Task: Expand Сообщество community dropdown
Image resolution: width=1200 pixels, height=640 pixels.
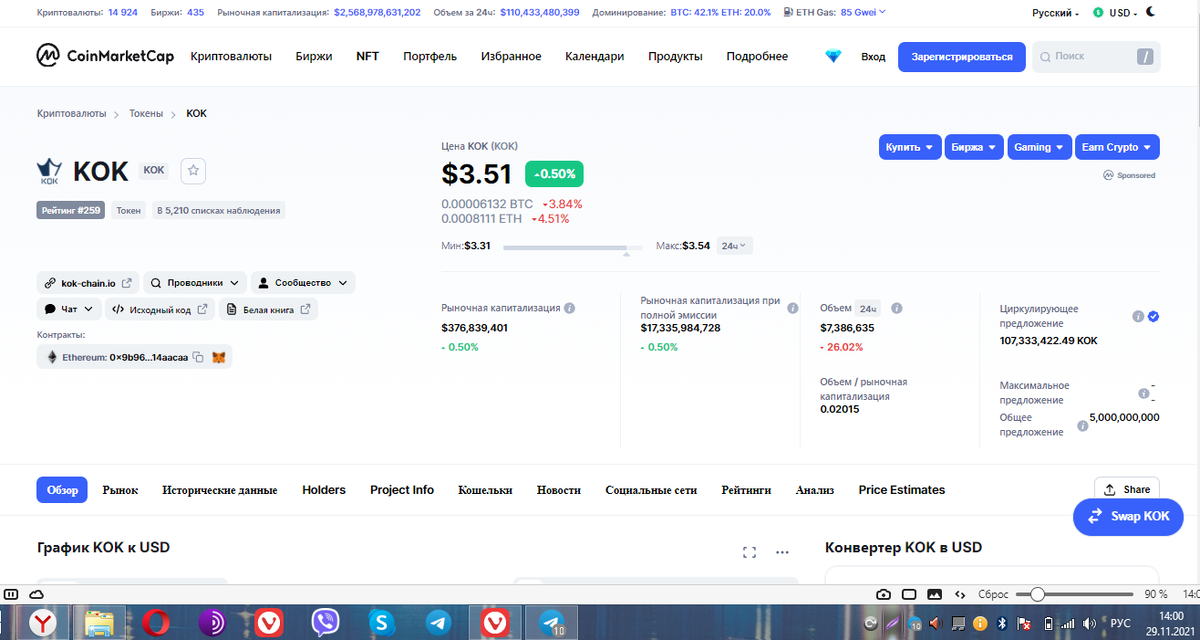Action: tap(303, 283)
